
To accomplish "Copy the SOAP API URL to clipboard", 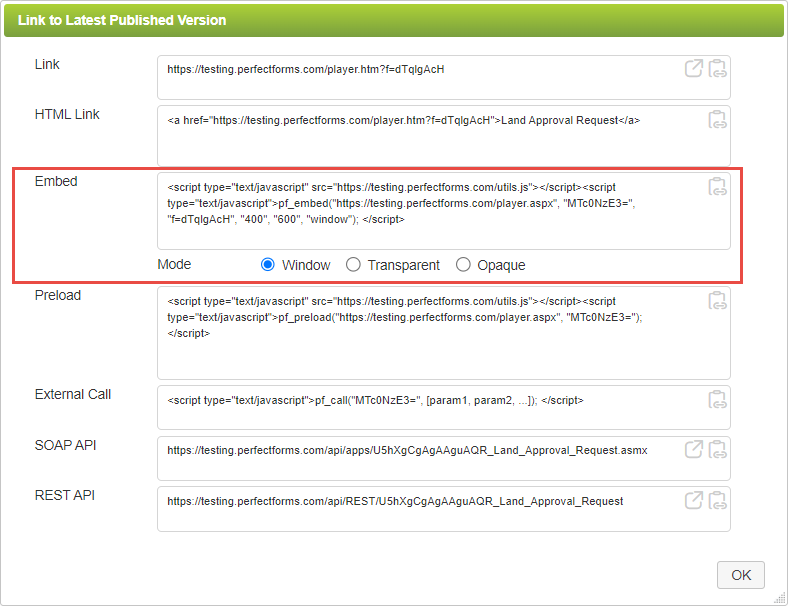I will point(717,449).
